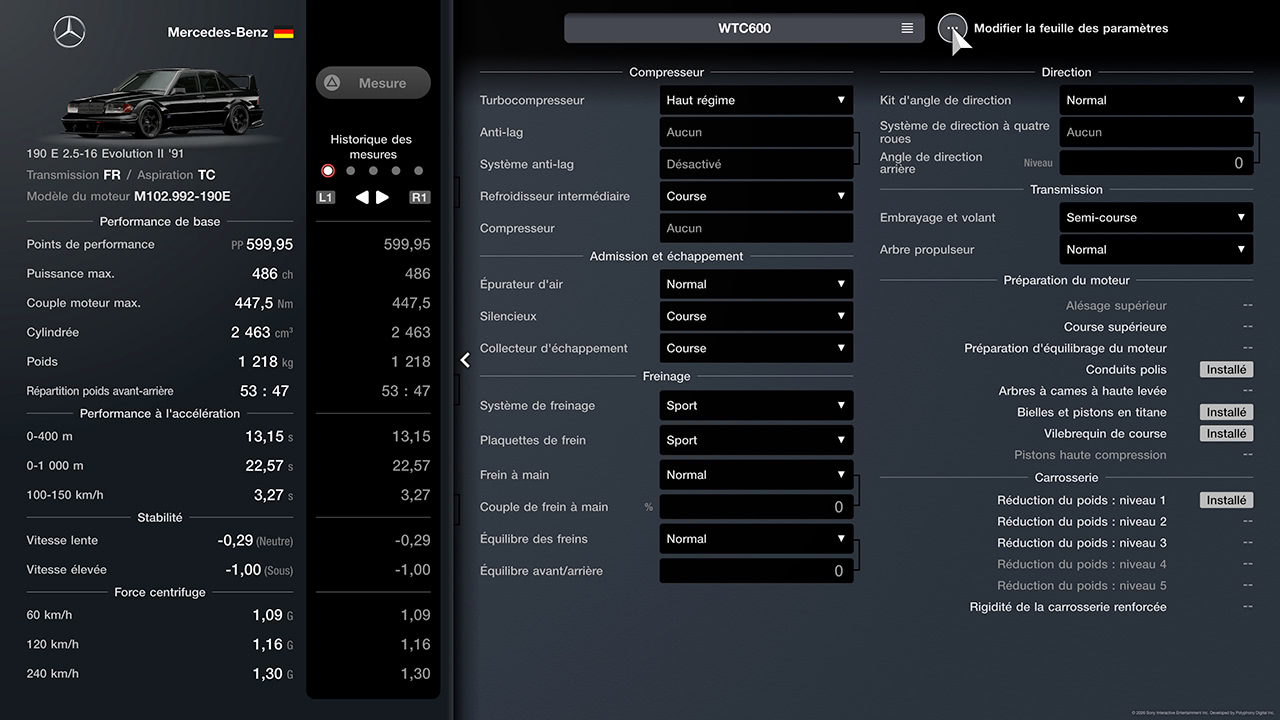The height and width of the screenshot is (720, 1280).
Task: Click the 0-1 000 m time 22,57 s
Action: tap(269, 465)
